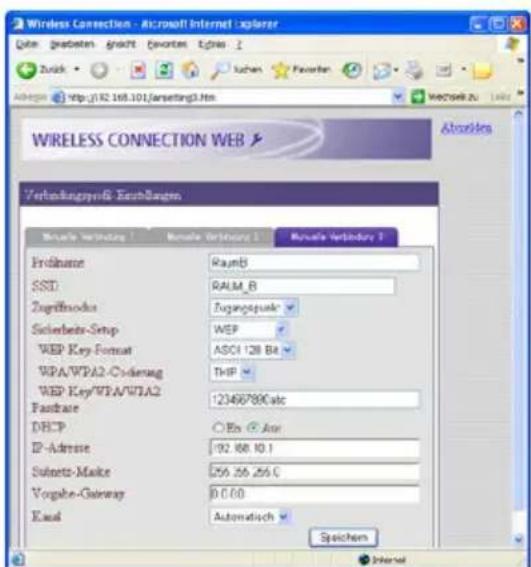Viewport: 531px width, 567px height.
Task: Click in the Vorgabe-Gateway field
Action: tap(314, 494)
